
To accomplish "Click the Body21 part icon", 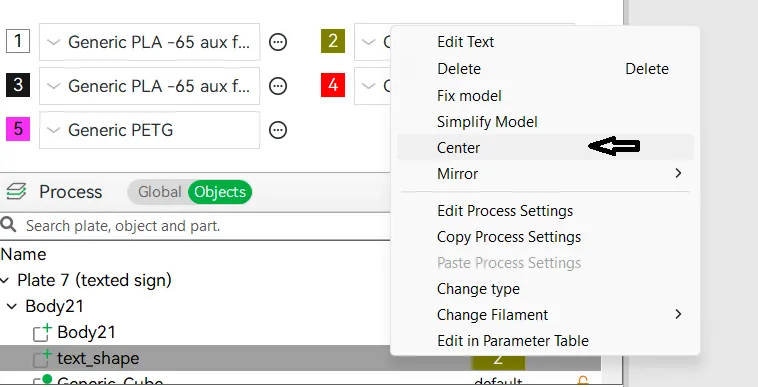I will coord(42,332).
